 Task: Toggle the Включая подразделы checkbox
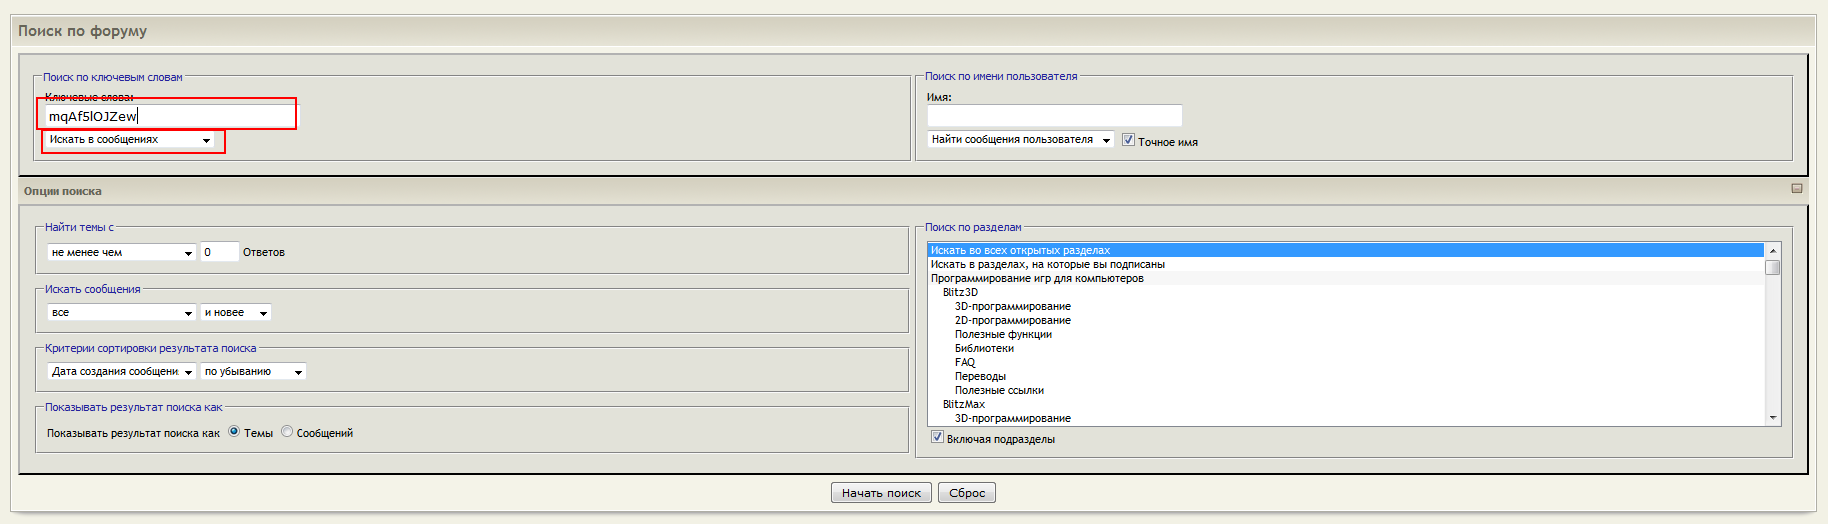937,437
